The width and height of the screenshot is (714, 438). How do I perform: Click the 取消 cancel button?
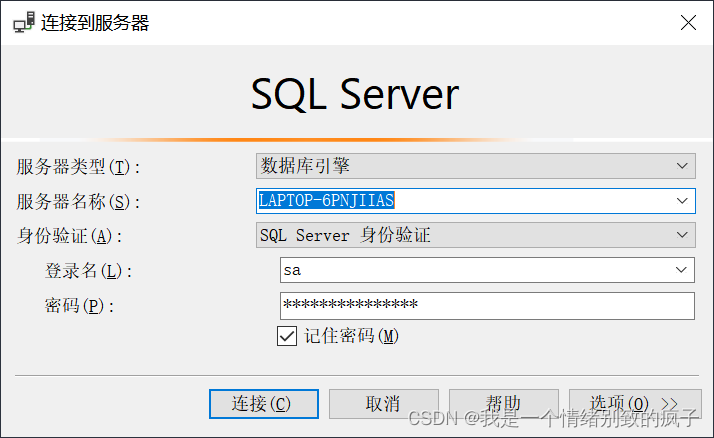pos(383,404)
